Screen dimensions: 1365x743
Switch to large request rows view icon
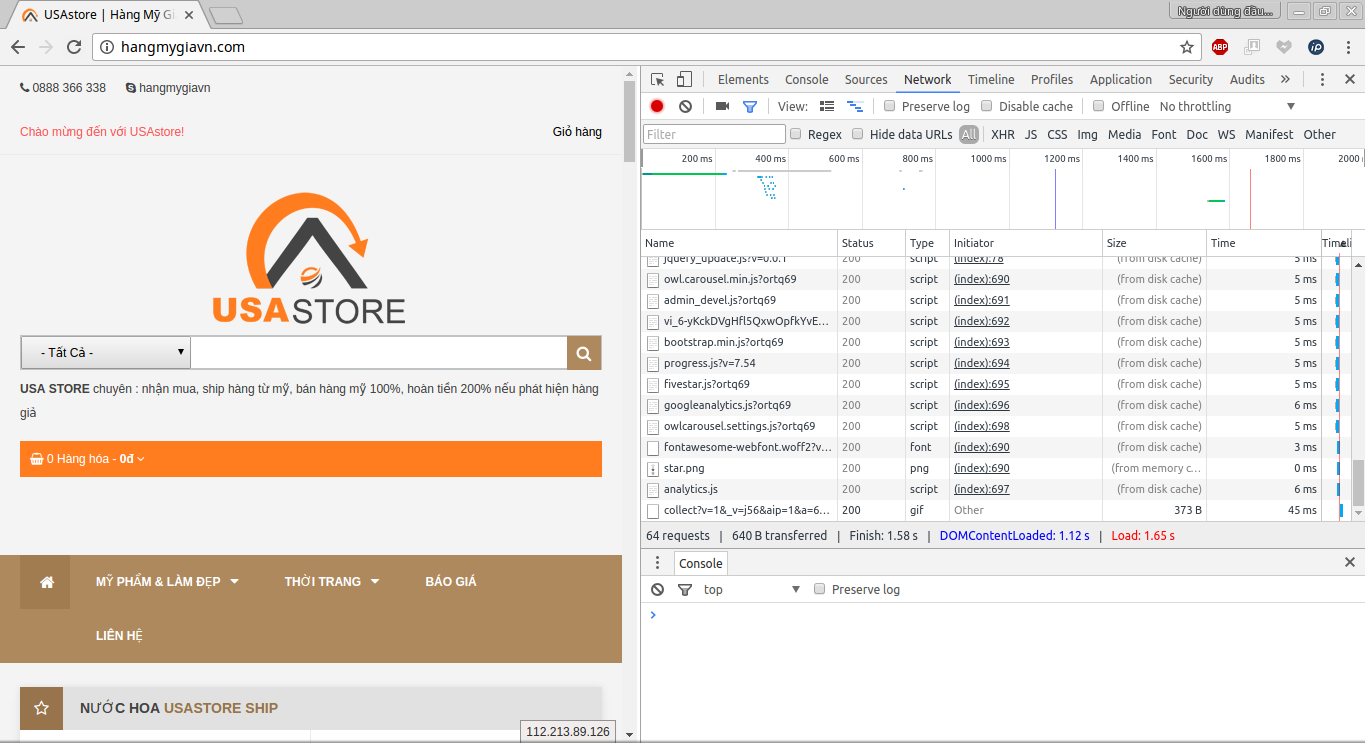(827, 106)
